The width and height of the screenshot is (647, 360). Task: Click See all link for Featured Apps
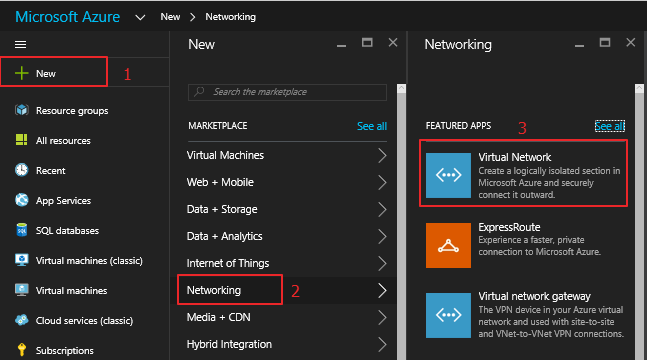click(x=609, y=126)
